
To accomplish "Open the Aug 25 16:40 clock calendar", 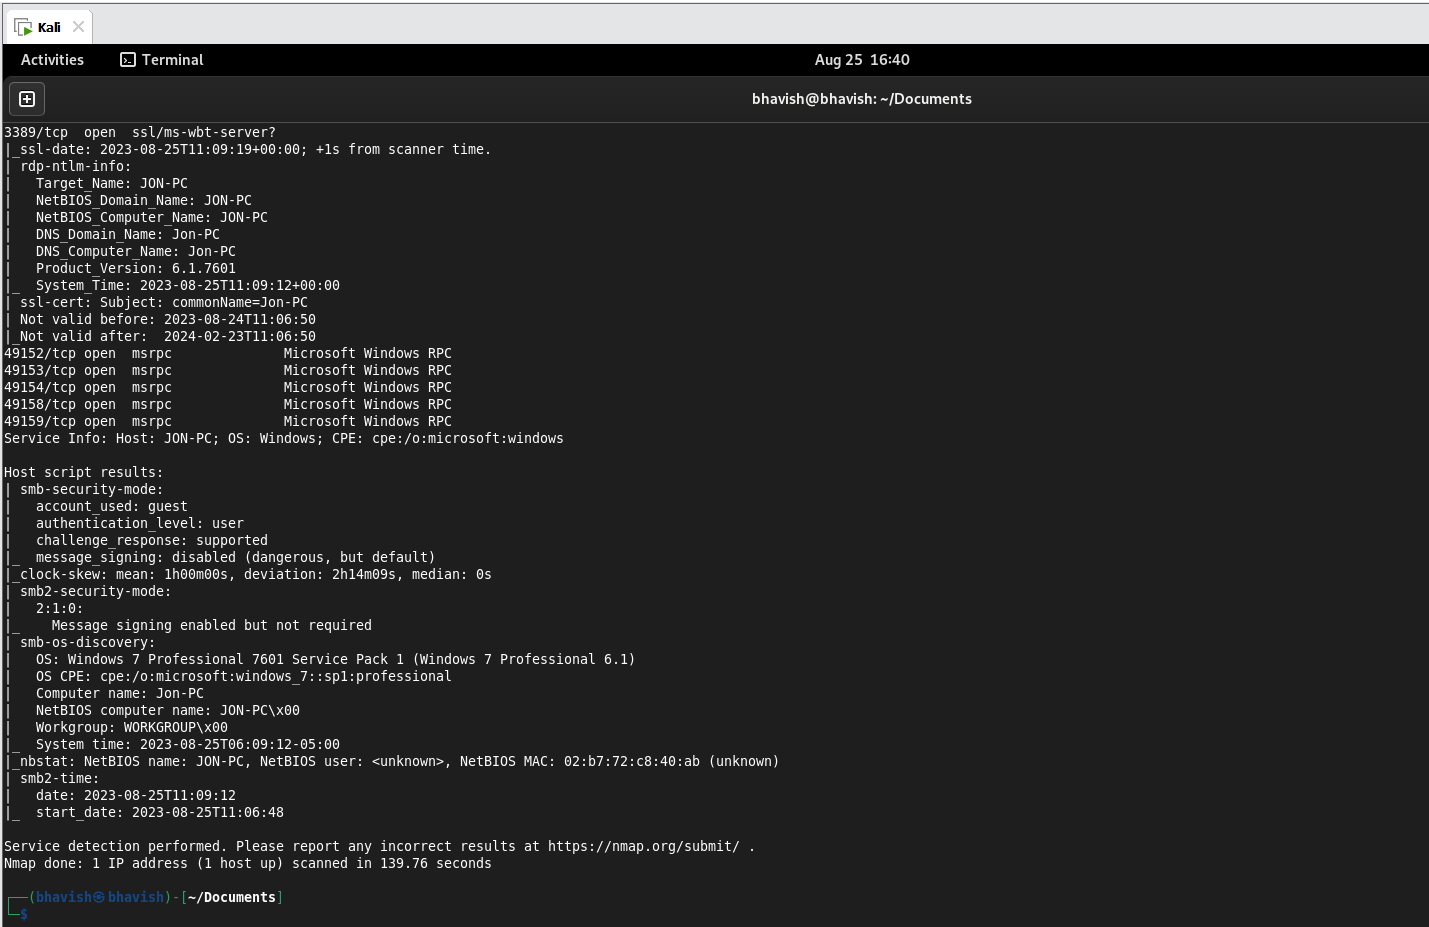I will pos(861,60).
